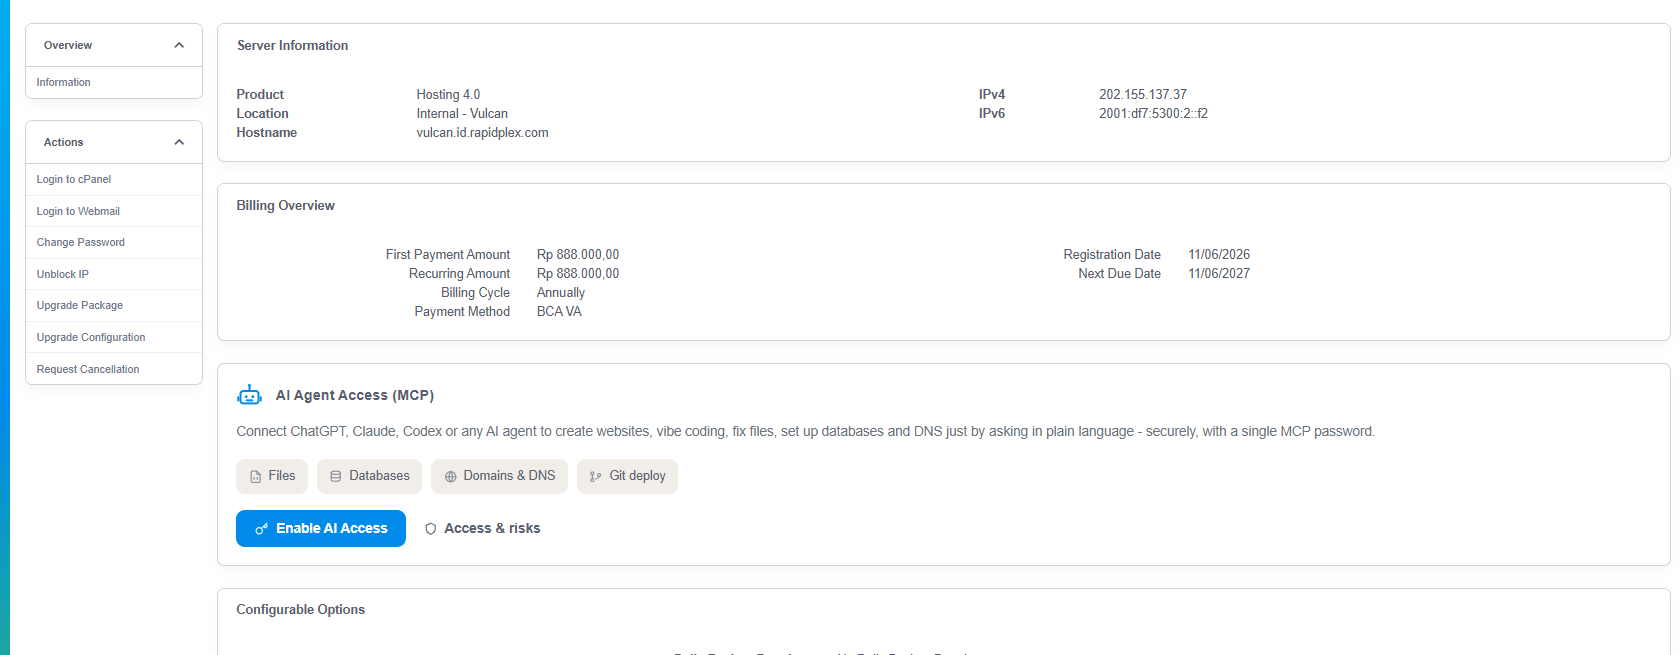
Task: Click the AI Agent robot icon
Action: (x=249, y=395)
